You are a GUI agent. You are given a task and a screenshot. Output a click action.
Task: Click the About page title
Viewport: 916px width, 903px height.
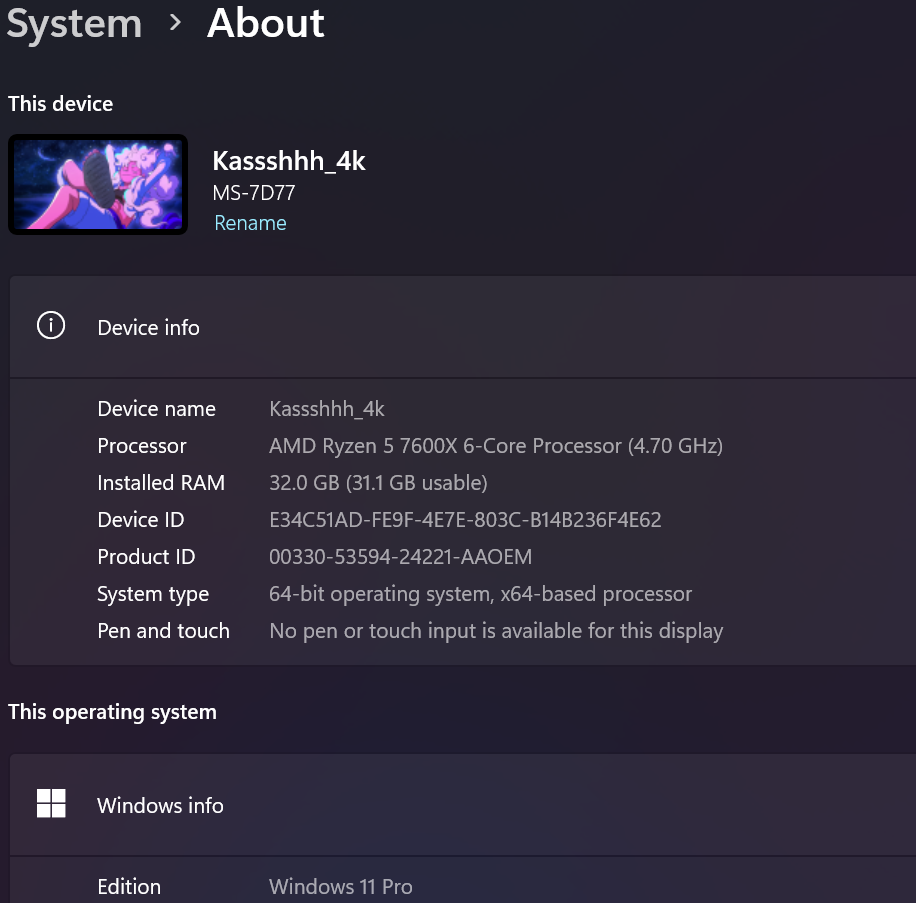pyautogui.click(x=265, y=23)
